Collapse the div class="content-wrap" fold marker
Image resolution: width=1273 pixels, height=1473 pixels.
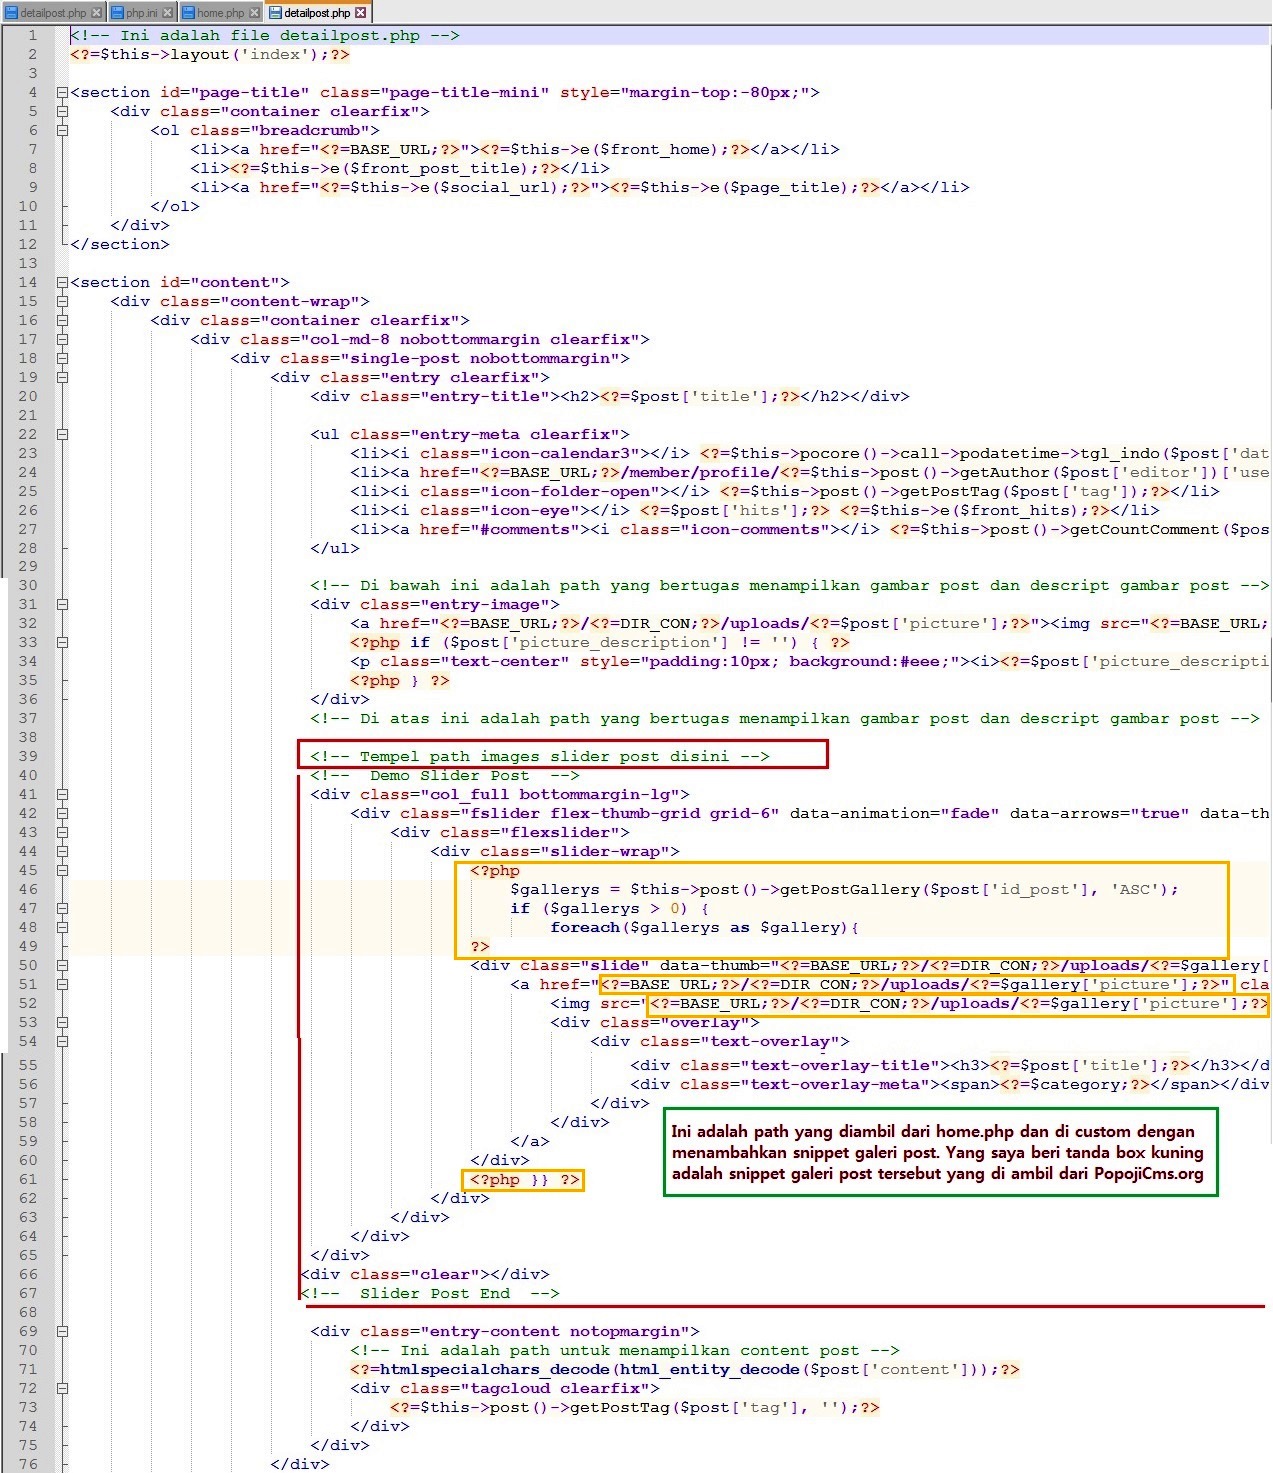pyautogui.click(x=62, y=301)
